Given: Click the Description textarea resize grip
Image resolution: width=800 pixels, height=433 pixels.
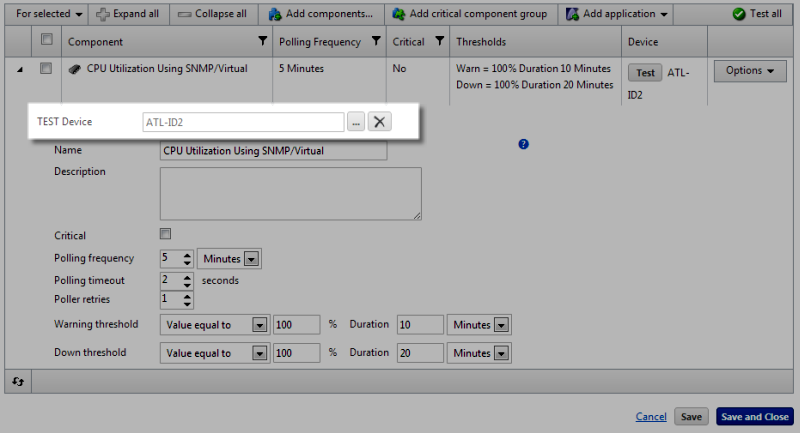Looking at the screenshot, I should pos(417,216).
